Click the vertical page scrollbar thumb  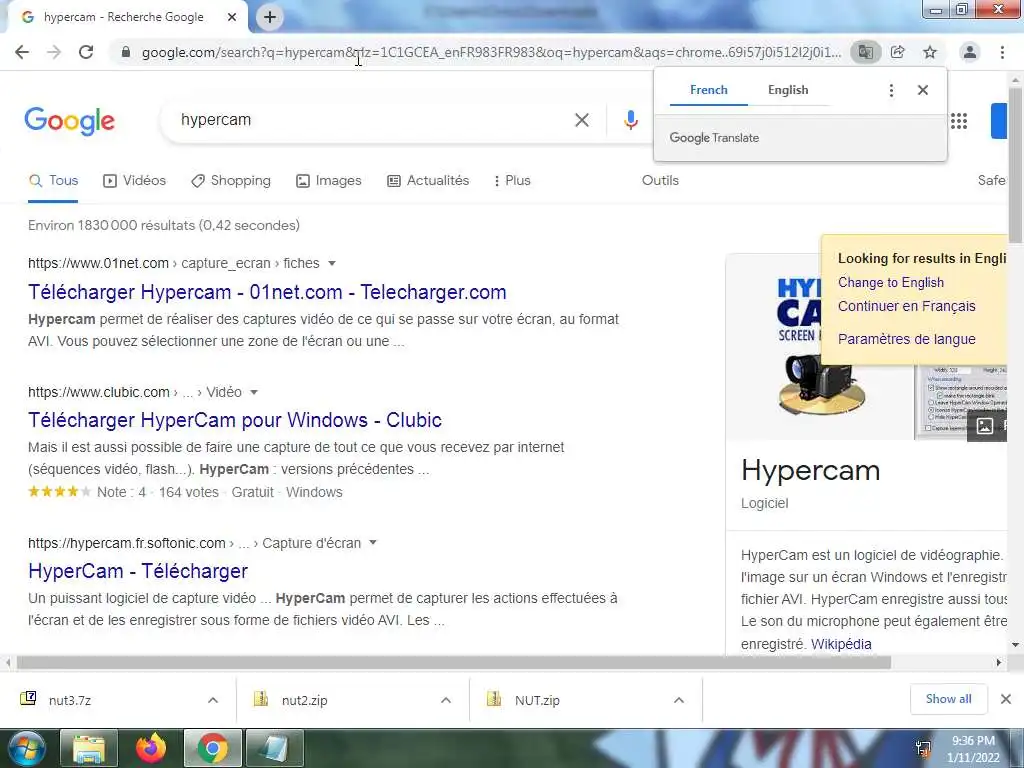pyautogui.click(x=1016, y=163)
